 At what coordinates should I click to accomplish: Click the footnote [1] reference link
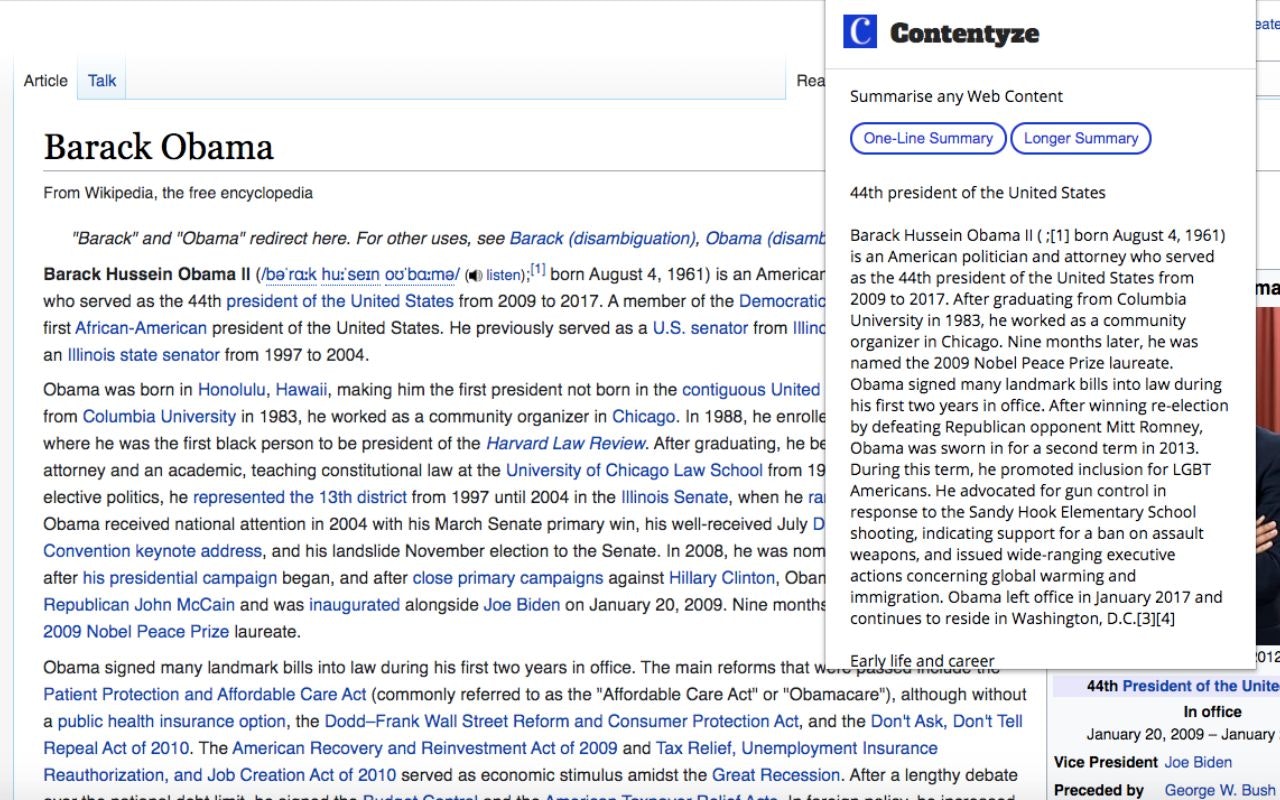coord(537,267)
